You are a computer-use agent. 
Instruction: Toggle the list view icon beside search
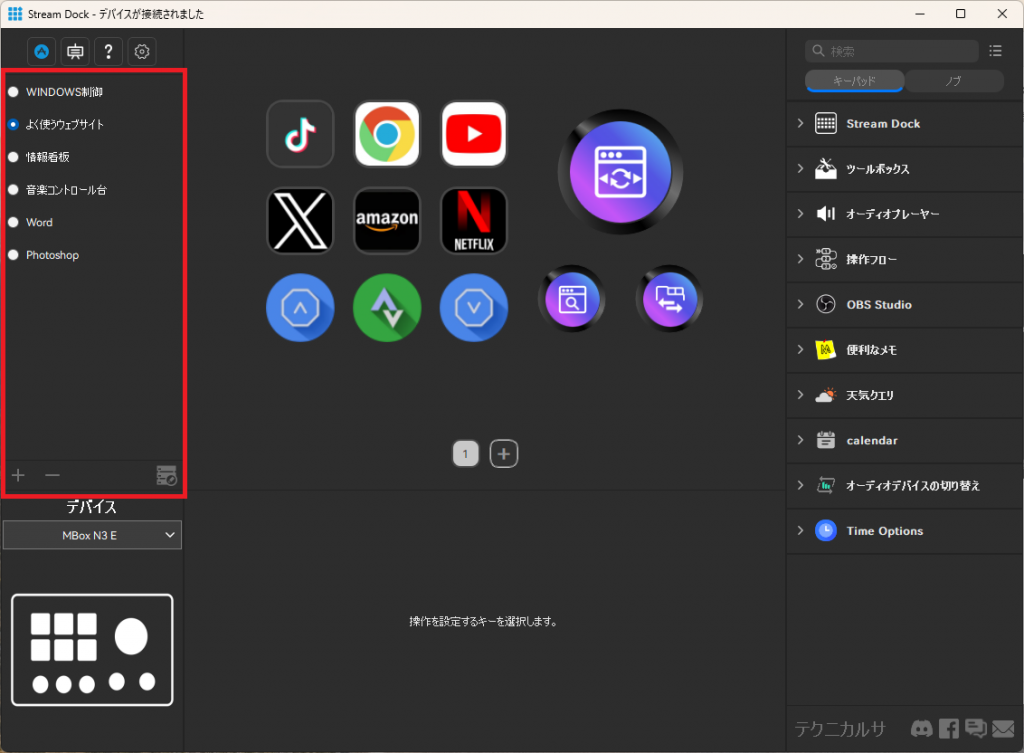(x=995, y=51)
